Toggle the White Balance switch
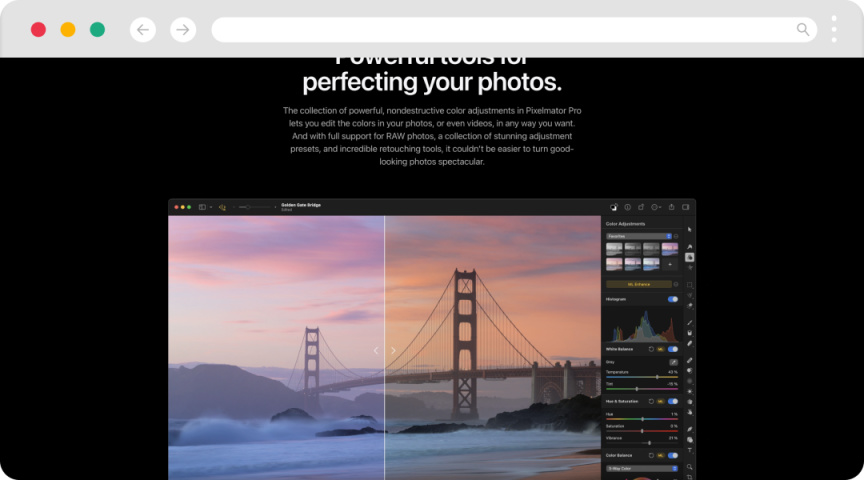Screen dimensions: 864x480 click(x=673, y=349)
